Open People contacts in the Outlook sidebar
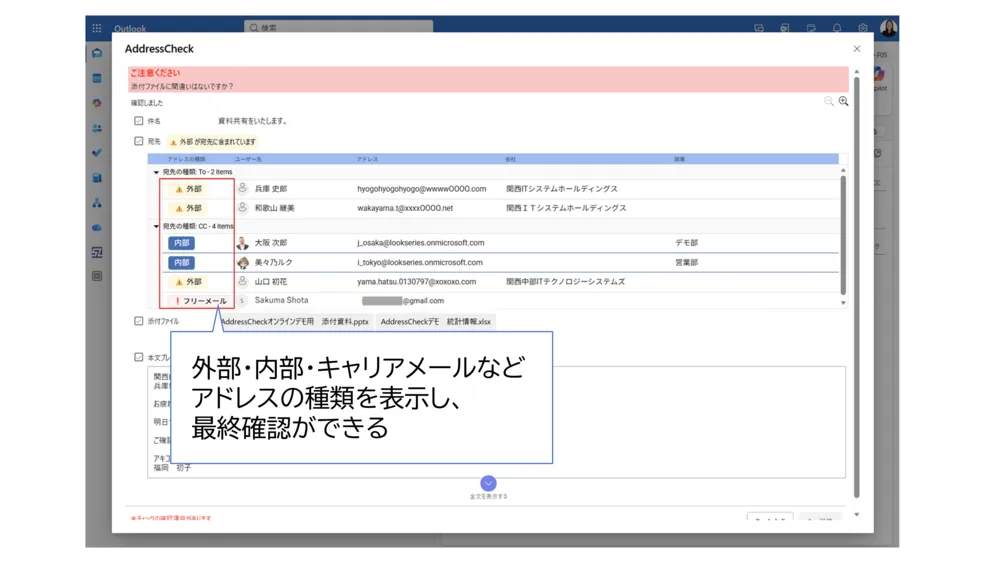The width and height of the screenshot is (1000, 563). coord(97,128)
